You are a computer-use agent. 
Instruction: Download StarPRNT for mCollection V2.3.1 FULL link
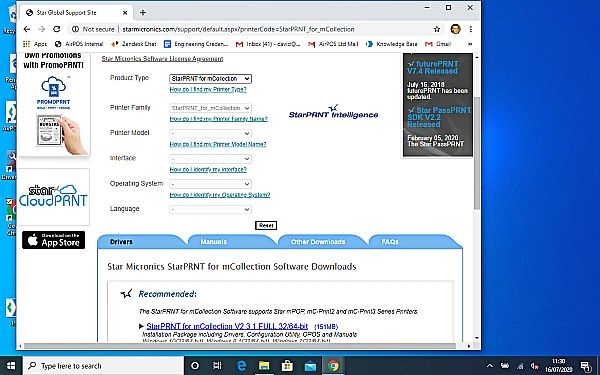tap(227, 326)
